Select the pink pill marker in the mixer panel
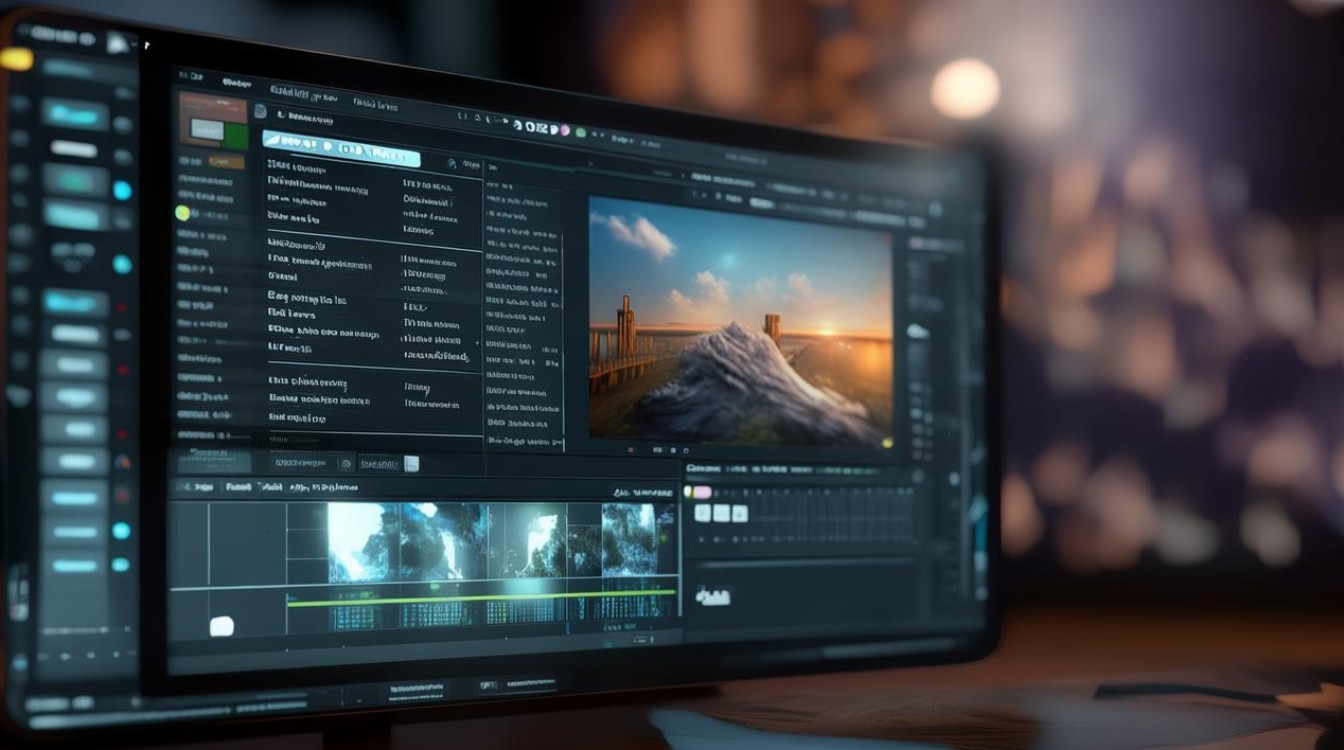 click(702, 492)
